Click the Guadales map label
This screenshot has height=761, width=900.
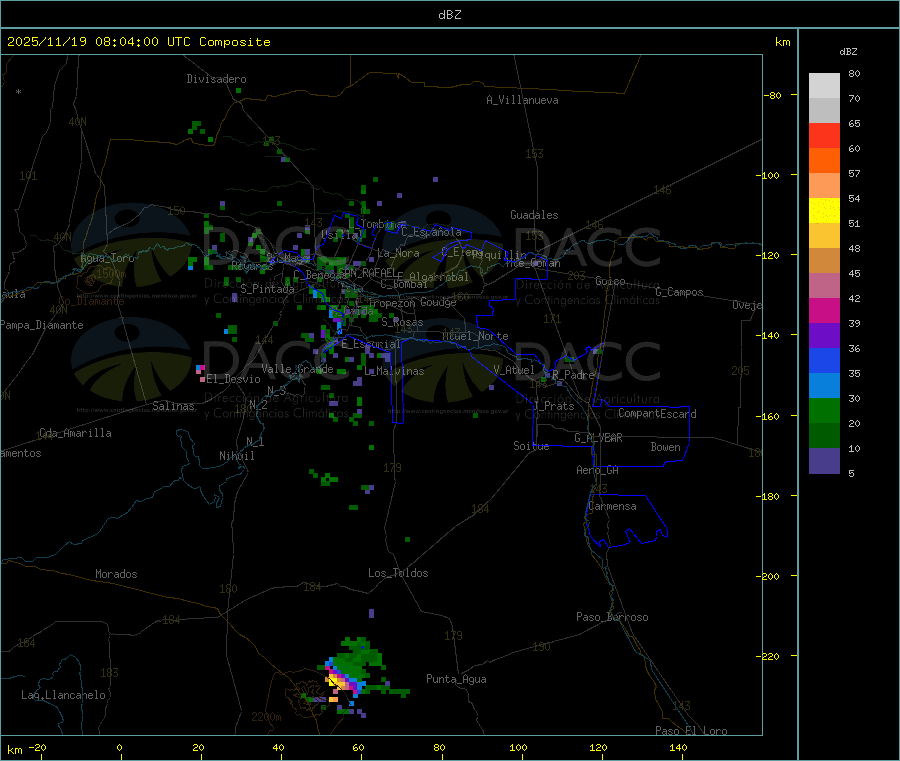(534, 215)
